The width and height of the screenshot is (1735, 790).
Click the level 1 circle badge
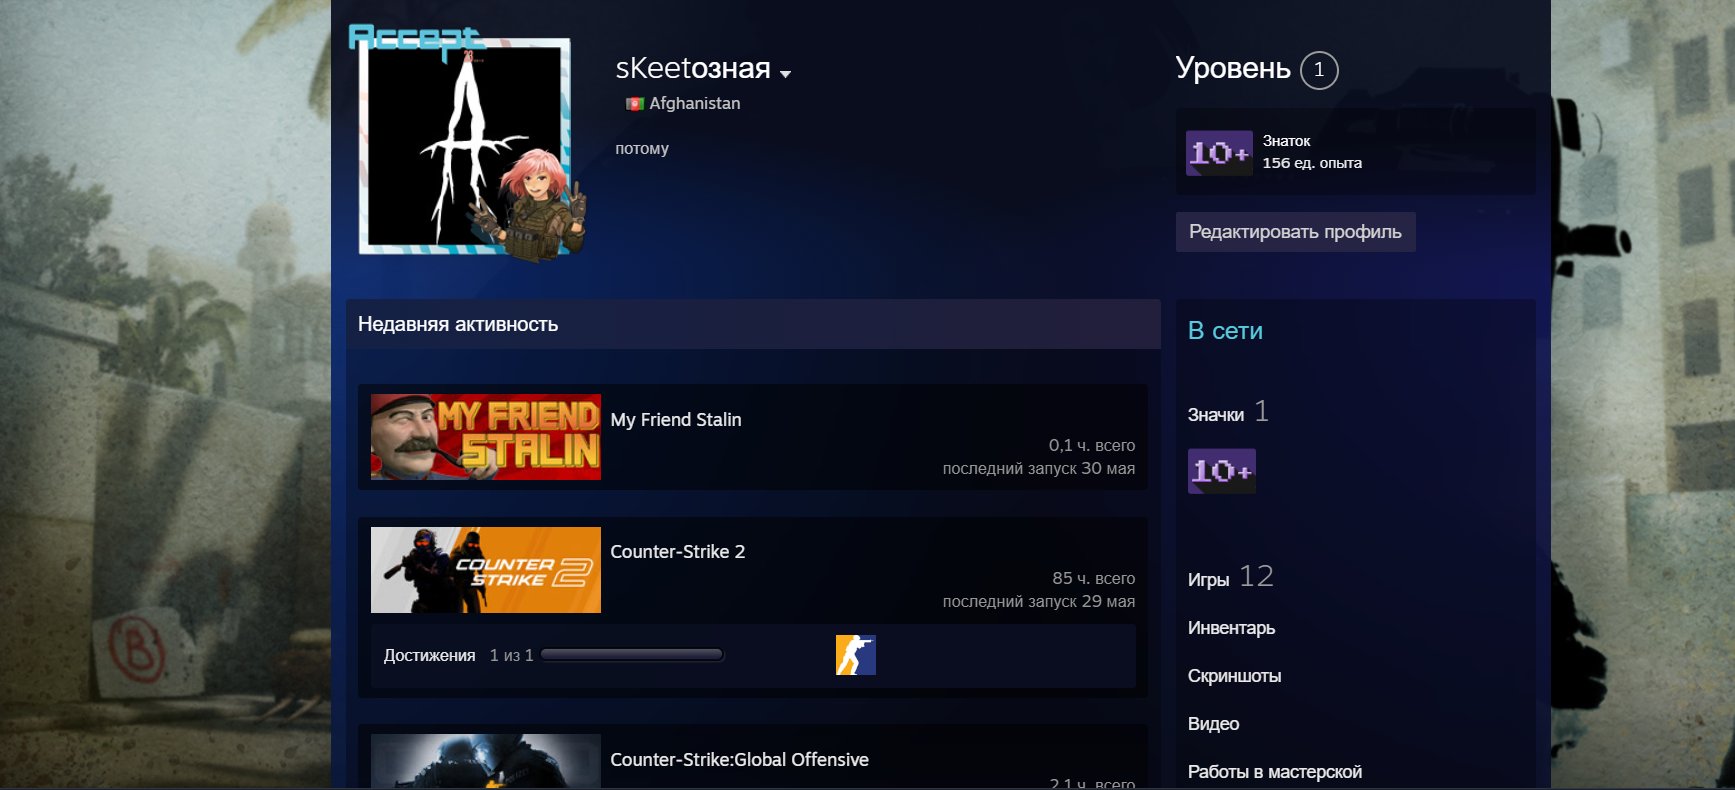click(1319, 70)
